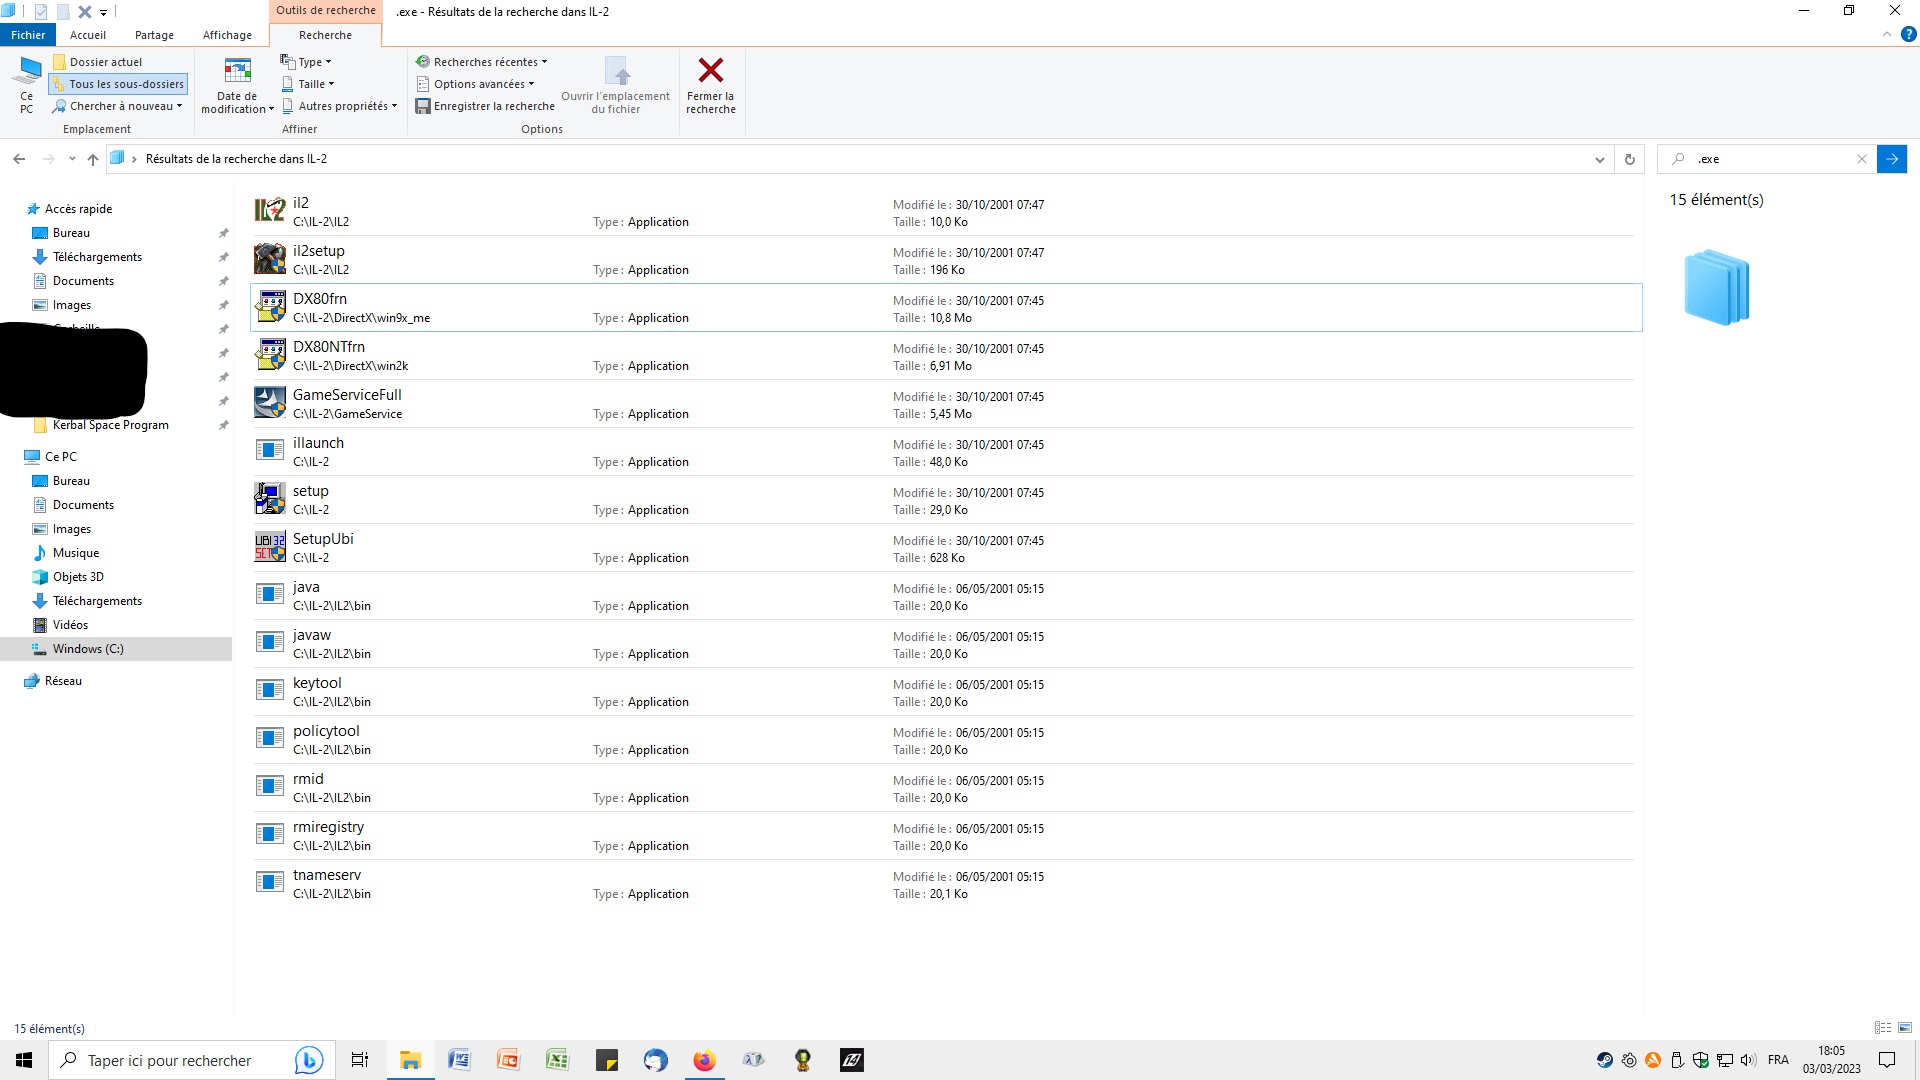Click the back navigation arrow
The height and width of the screenshot is (1080, 1920).
pos(19,159)
